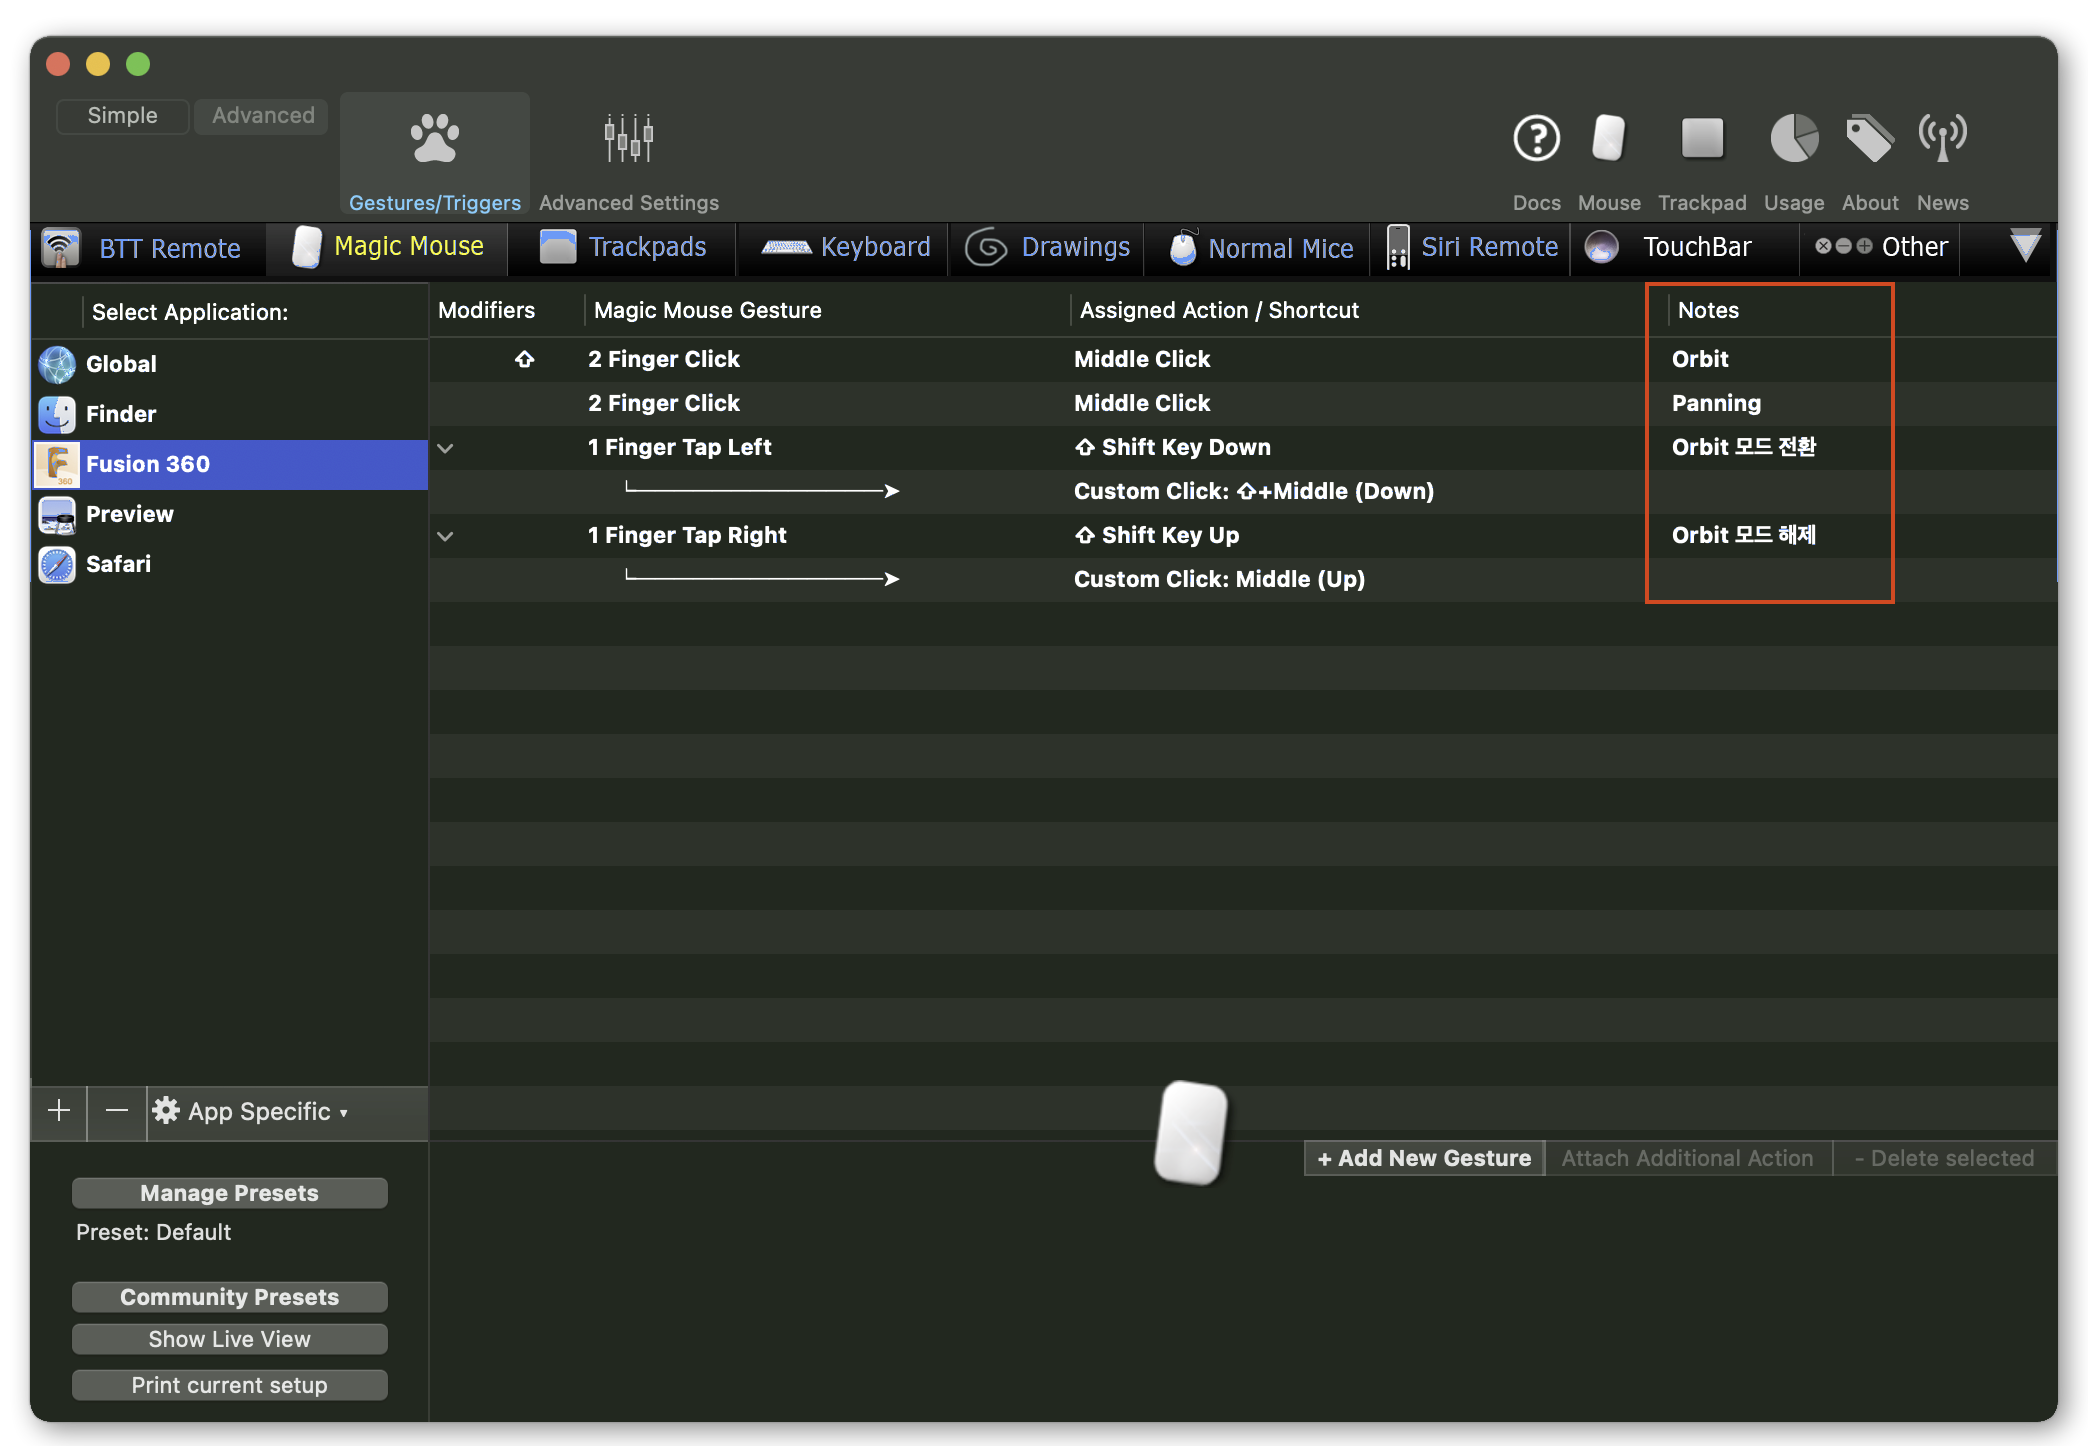Open Advanced Settings sliders icon
Image resolution: width=2088 pixels, height=1446 pixels.
(x=628, y=139)
